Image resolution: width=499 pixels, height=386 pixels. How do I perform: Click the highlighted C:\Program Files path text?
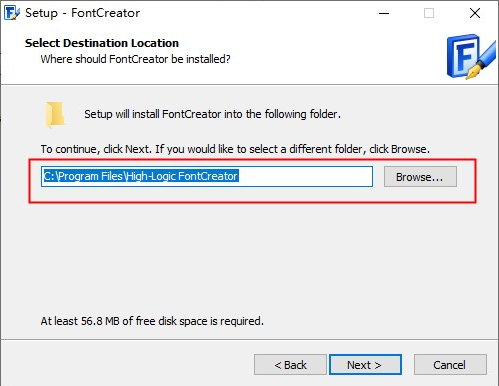tap(141, 176)
